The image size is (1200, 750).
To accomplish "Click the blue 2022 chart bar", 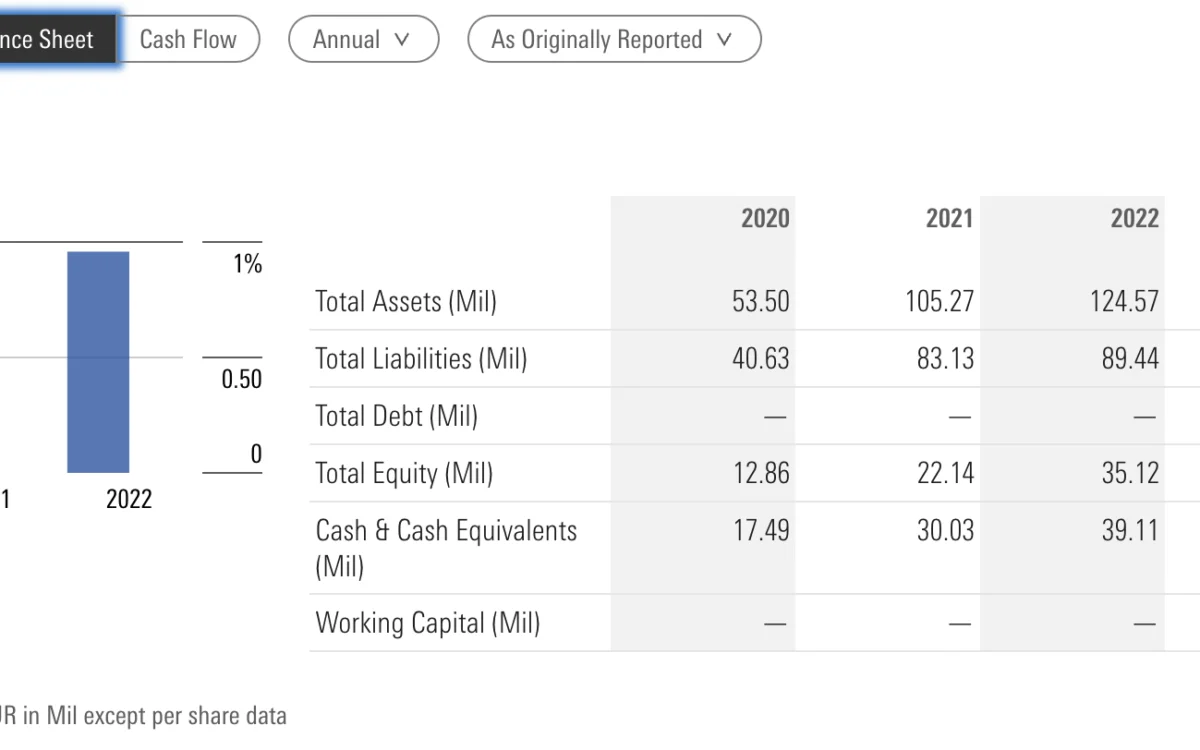I will (x=98, y=361).
